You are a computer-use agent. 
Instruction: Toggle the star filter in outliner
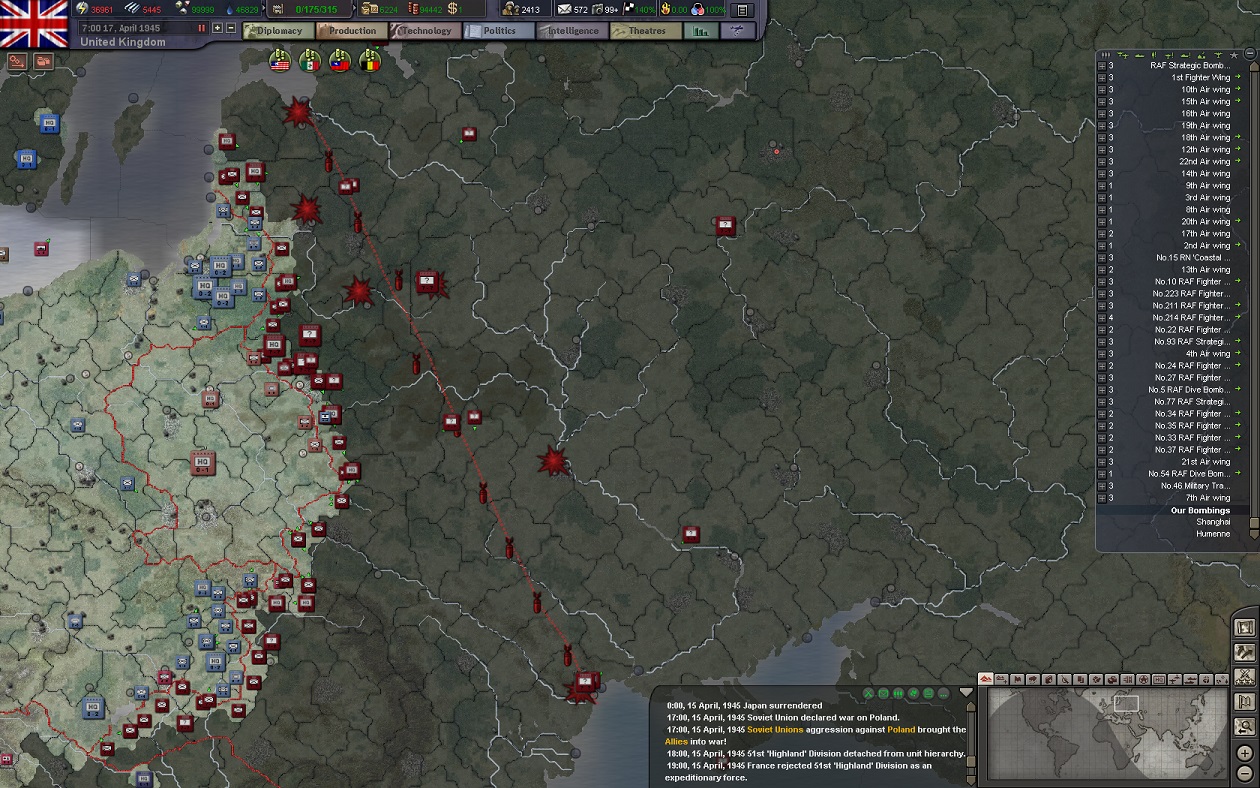coord(1233,55)
